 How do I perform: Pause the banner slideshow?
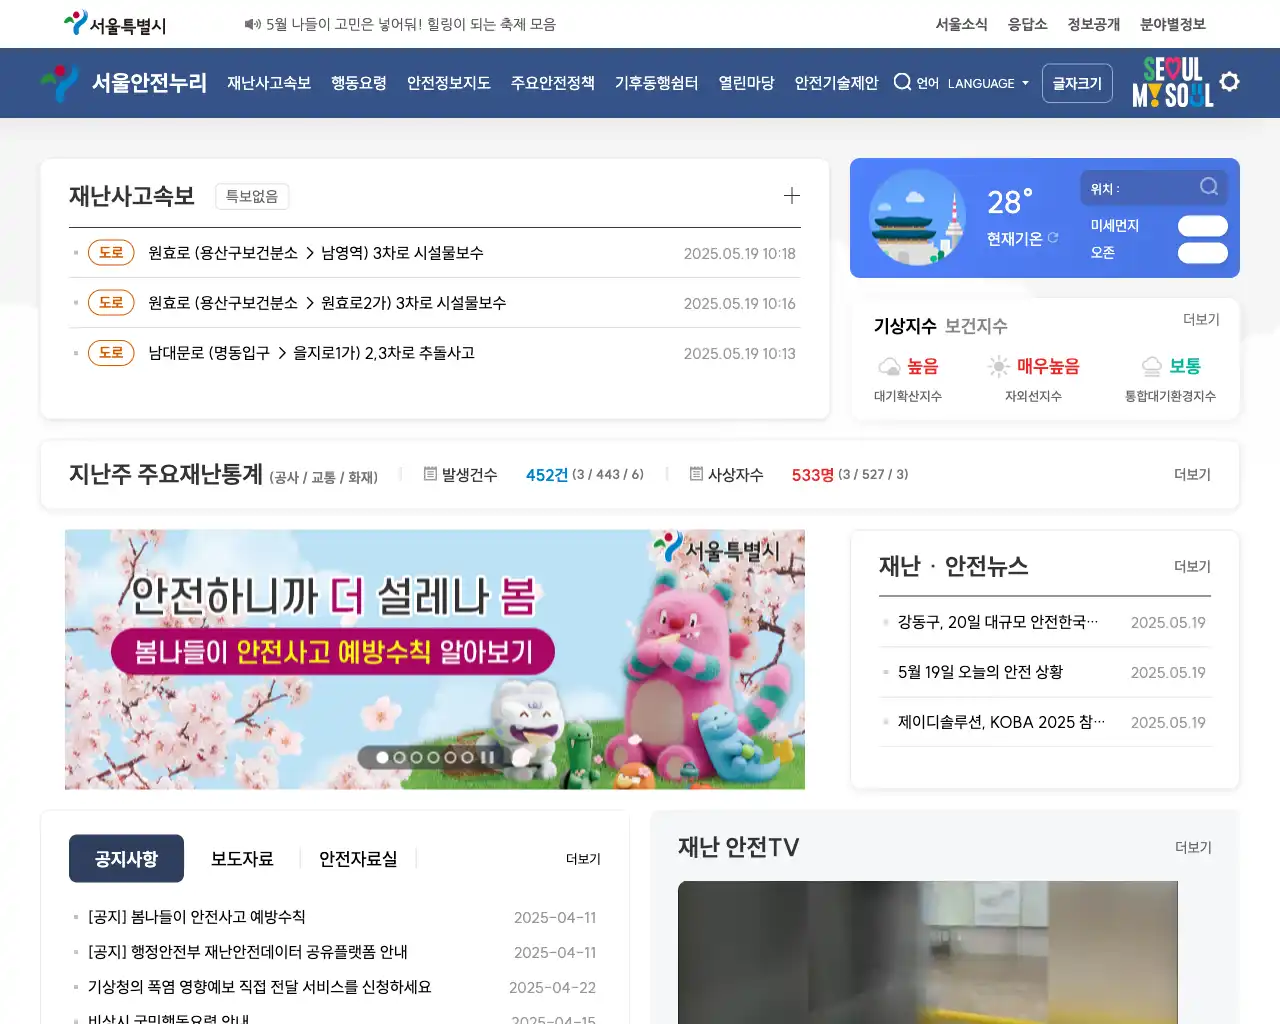(487, 758)
